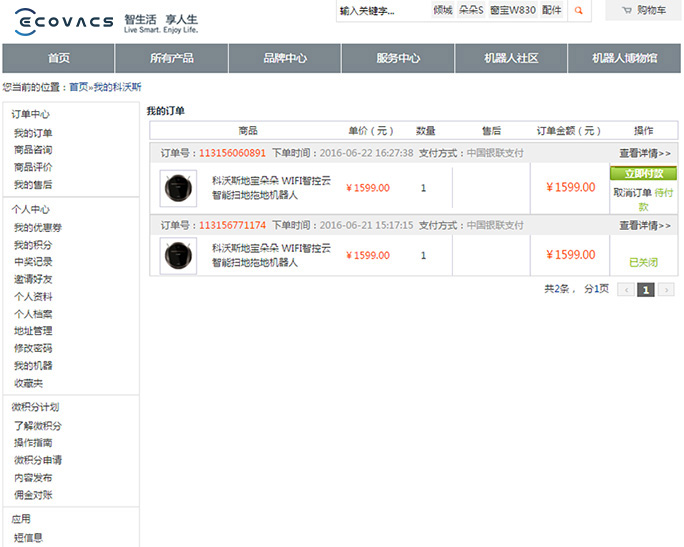Viewport: 684px width, 547px height.
Task: View details of order 113156771174
Action: click(x=645, y=225)
